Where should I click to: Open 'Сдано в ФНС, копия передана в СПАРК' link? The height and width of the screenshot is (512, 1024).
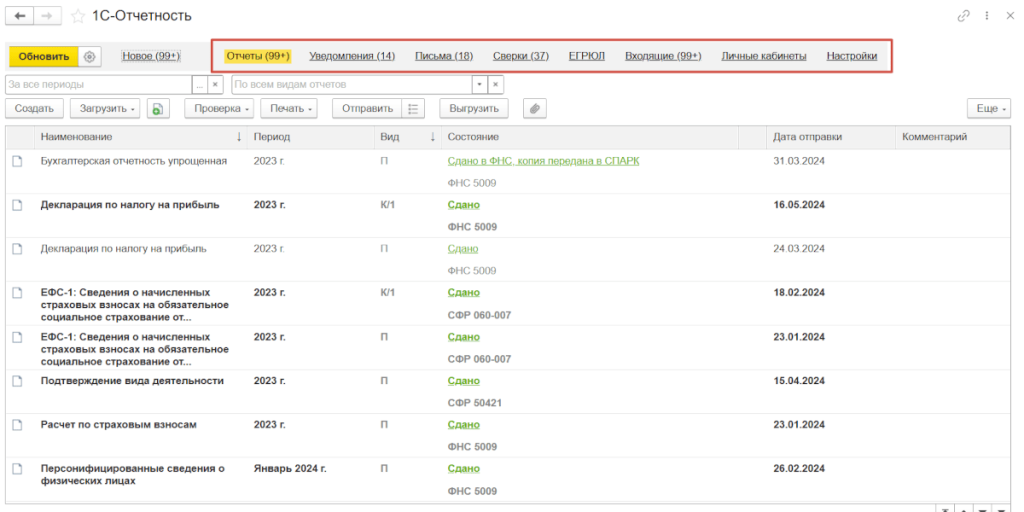[543, 161]
